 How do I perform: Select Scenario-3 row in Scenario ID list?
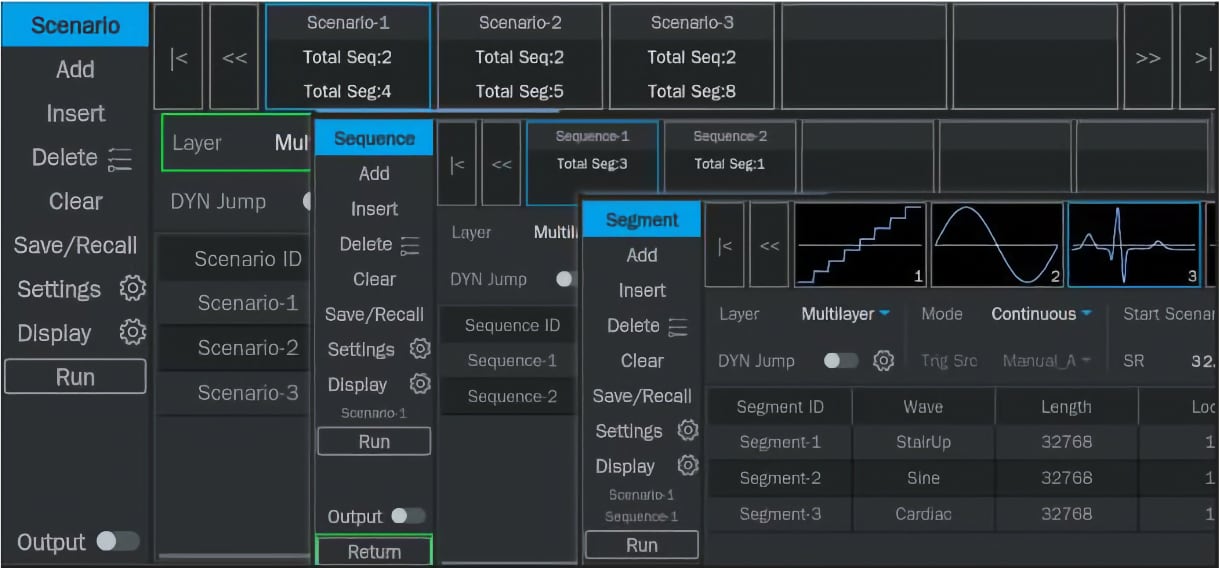[234, 393]
